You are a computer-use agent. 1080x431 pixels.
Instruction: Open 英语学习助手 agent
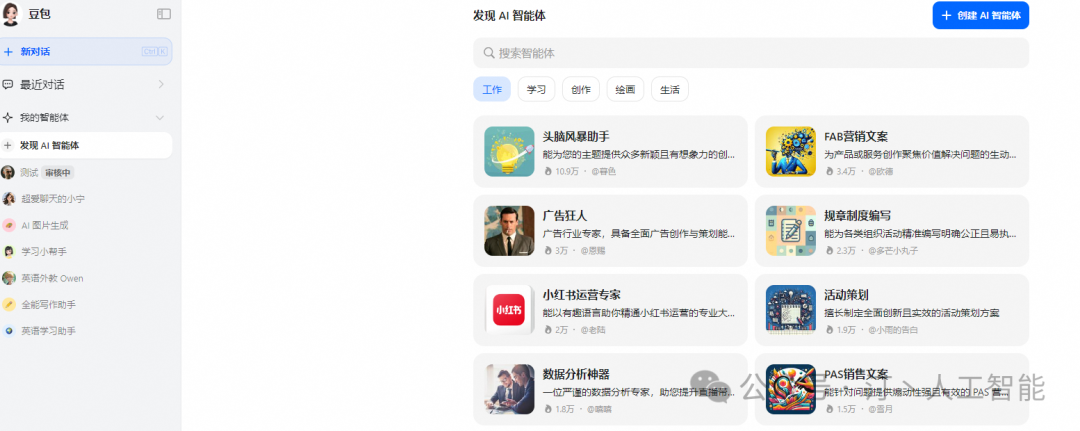[48, 331]
